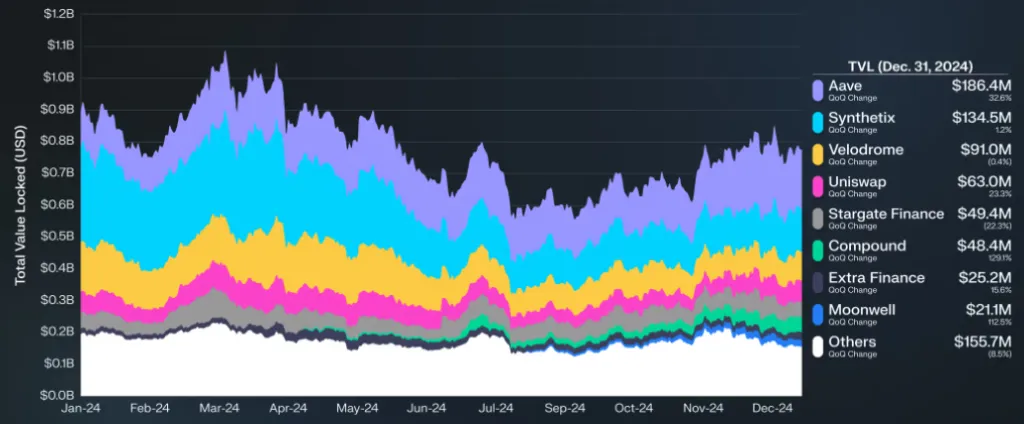The height and width of the screenshot is (424, 1024).
Task: Click the $0.5B y-axis tick label
Action: tap(59, 236)
